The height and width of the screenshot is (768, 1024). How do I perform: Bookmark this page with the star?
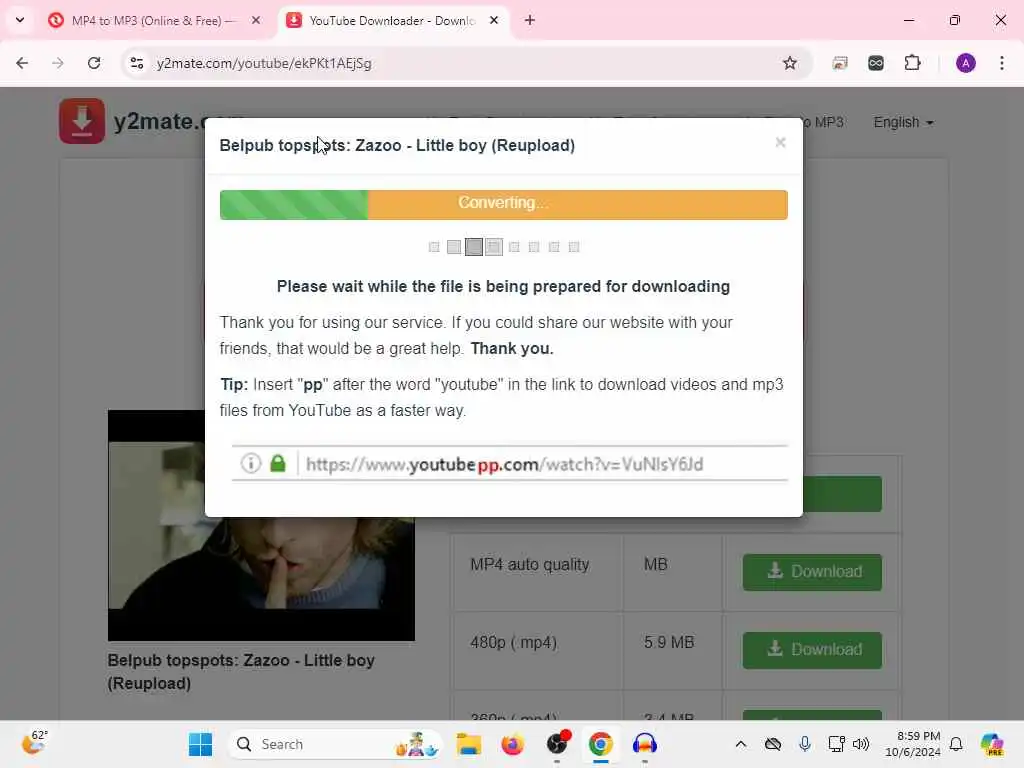(790, 63)
